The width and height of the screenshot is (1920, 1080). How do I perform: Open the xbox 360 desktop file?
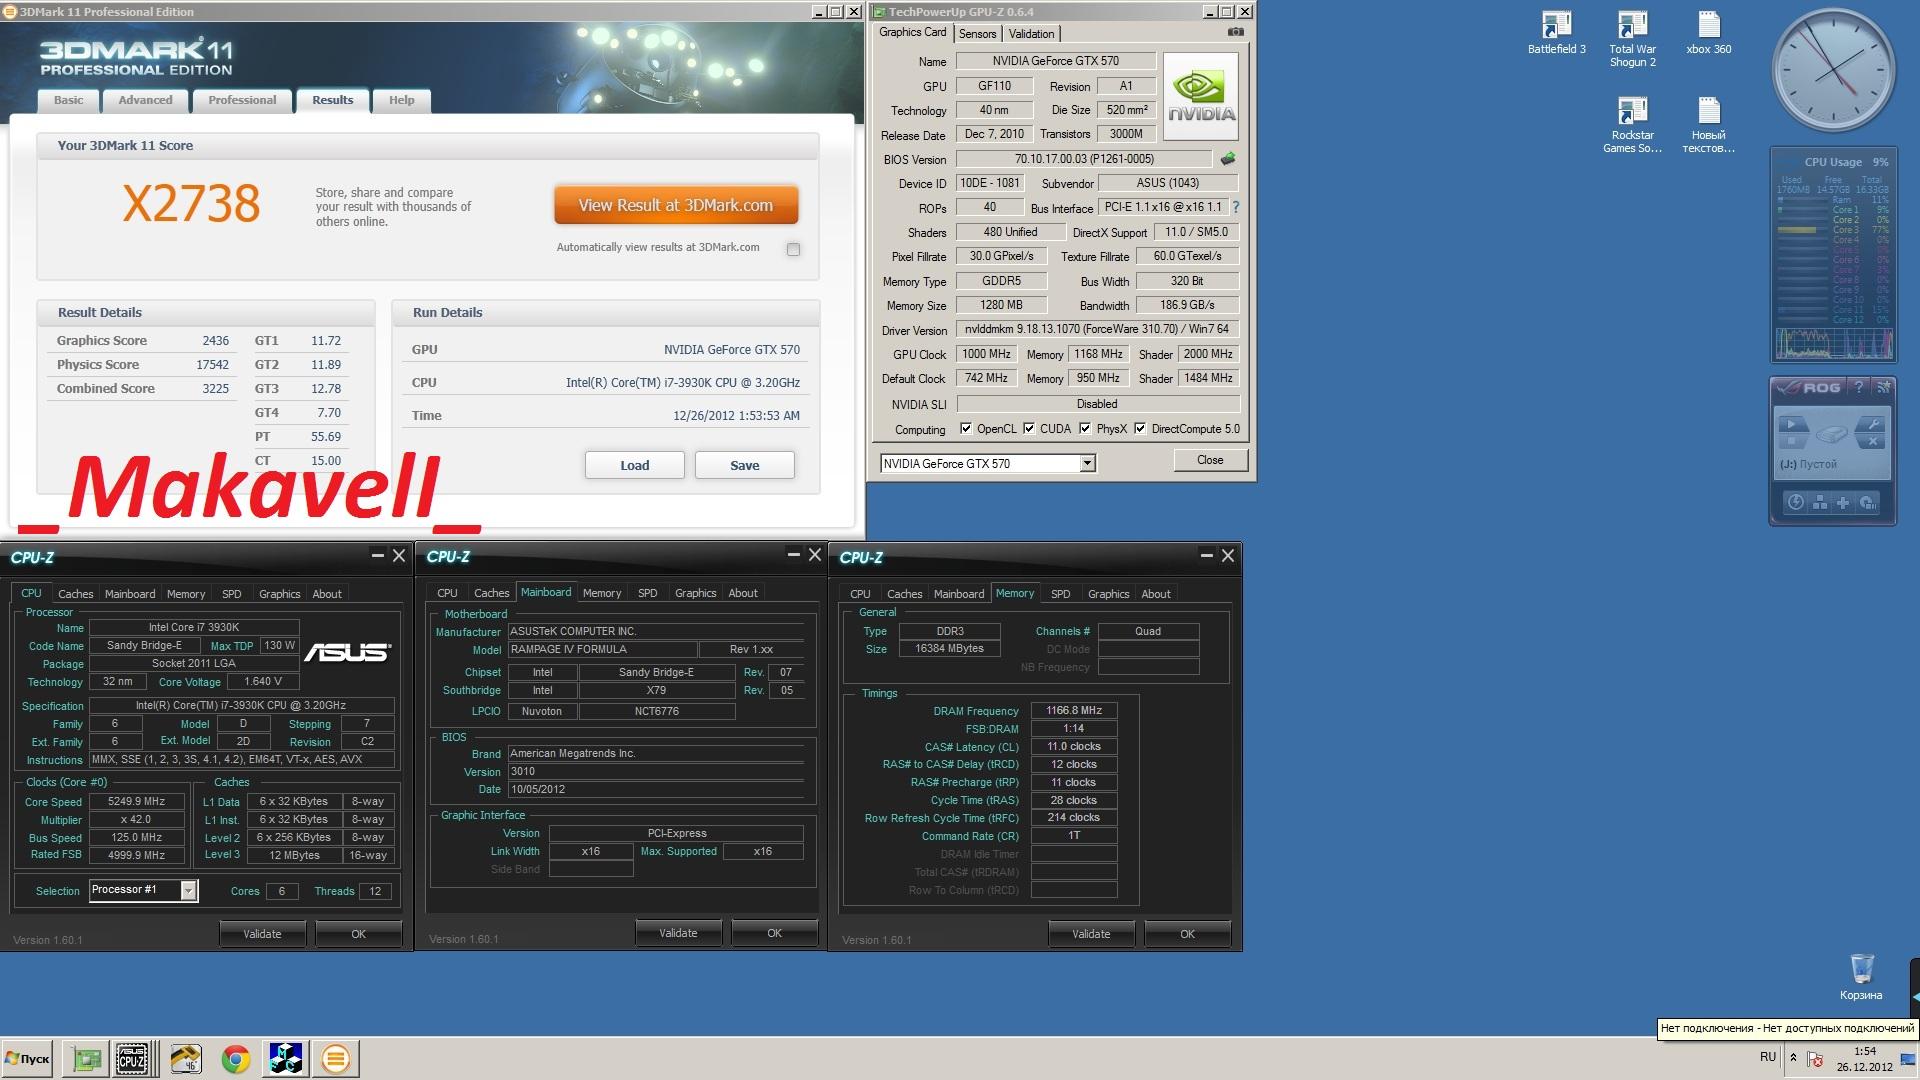1708,33
